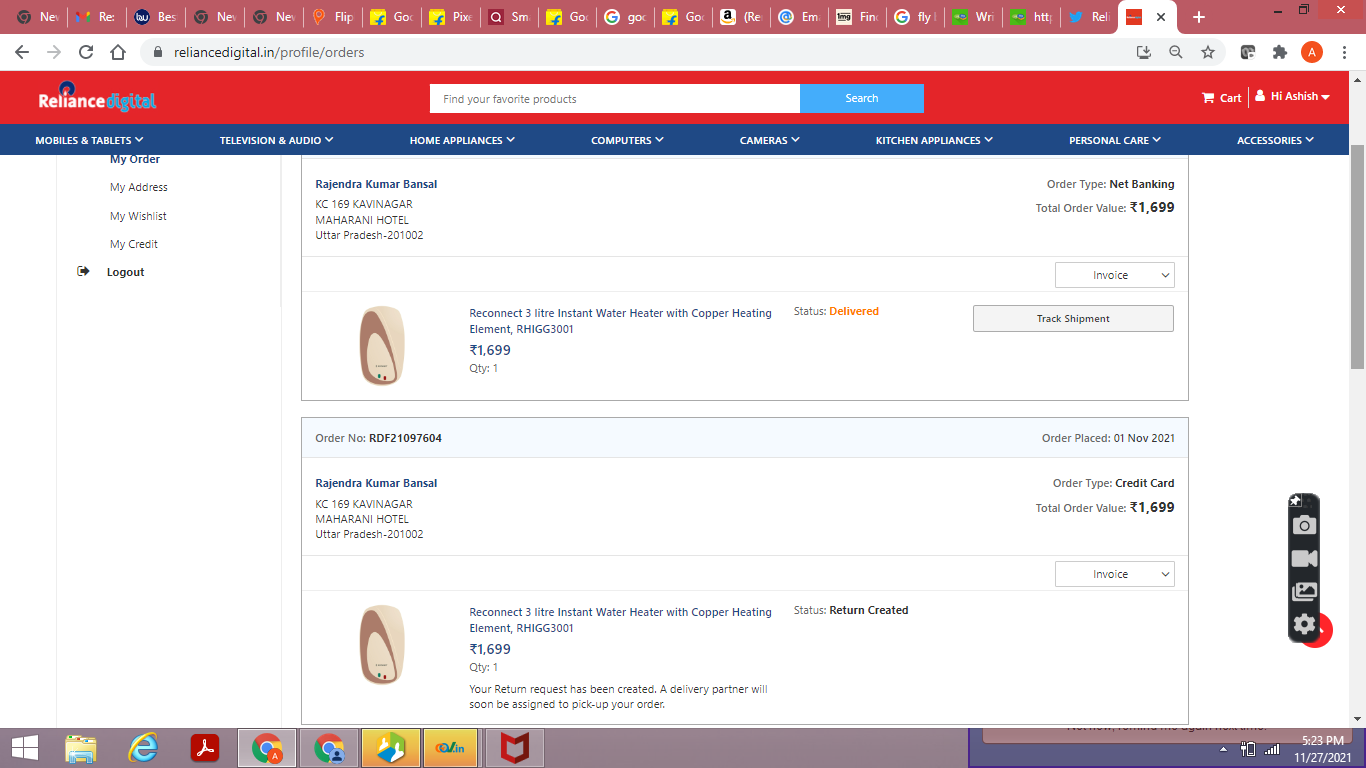Bookmark this page with the star icon
Viewport: 1366px width, 768px height.
1208,52
